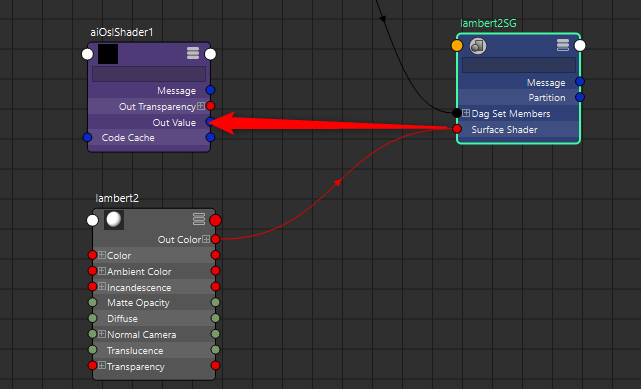The width and height of the screenshot is (641, 389).
Task: Click the Diffuse attribute label
Action: [x=122, y=318]
